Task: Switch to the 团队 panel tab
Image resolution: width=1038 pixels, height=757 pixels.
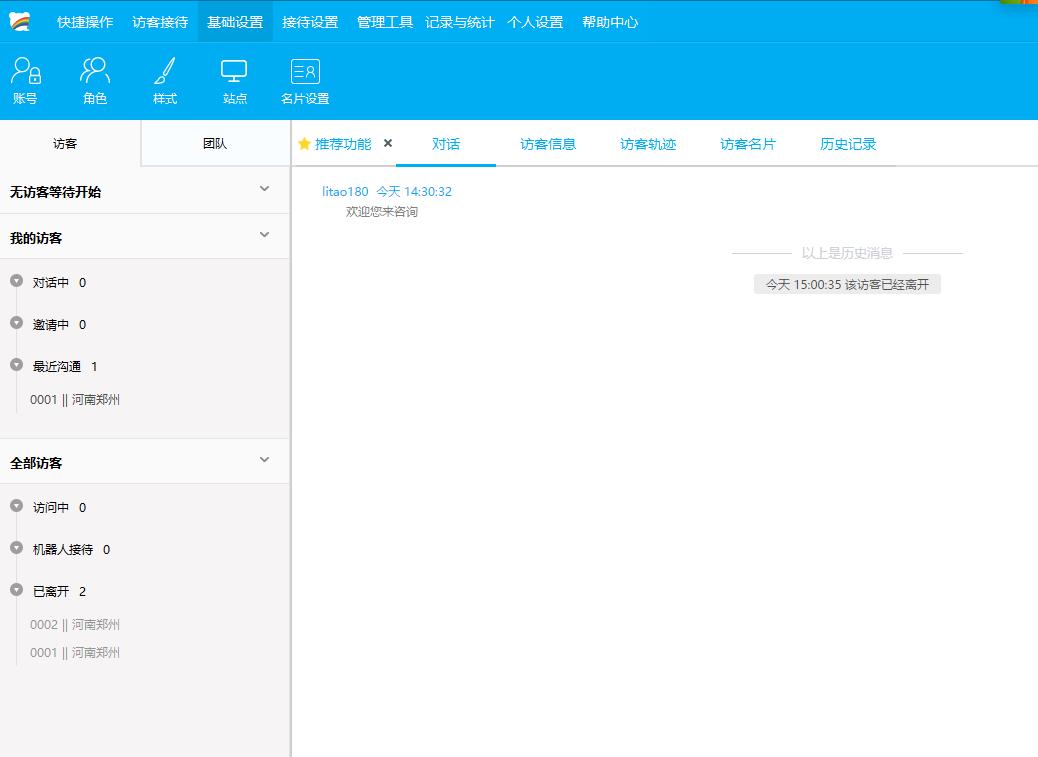Action: click(x=216, y=143)
